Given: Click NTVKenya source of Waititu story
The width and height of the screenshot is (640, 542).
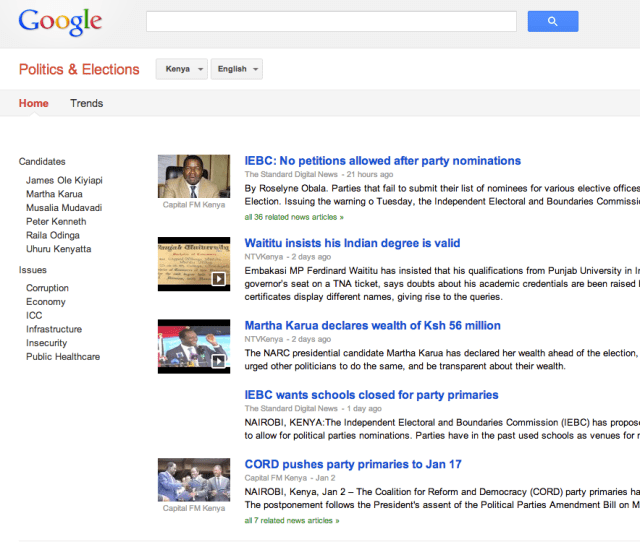Looking at the screenshot, I should 264,257.
